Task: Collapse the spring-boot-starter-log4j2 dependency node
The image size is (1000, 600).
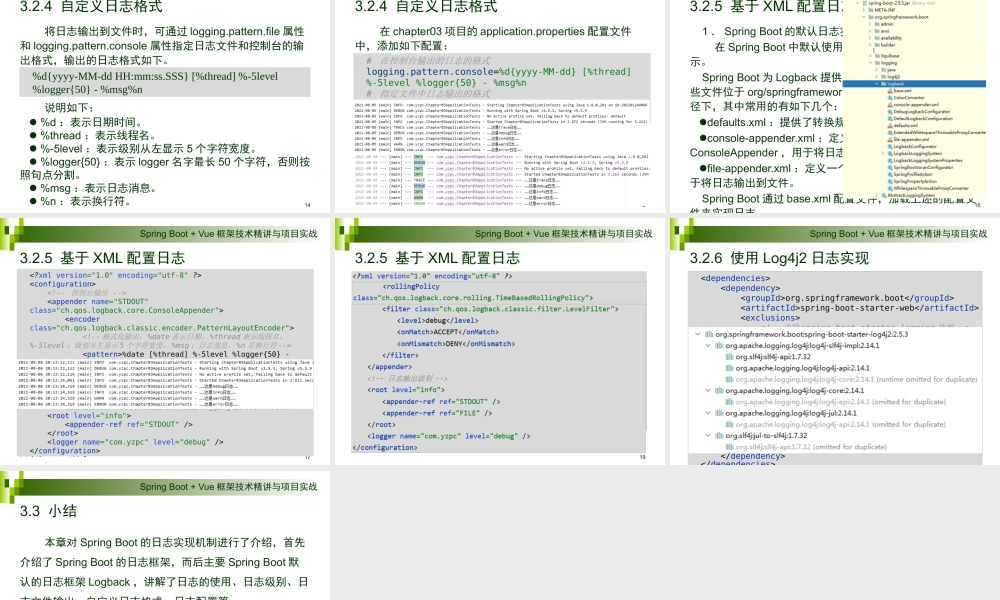Action: pyautogui.click(x=696, y=334)
